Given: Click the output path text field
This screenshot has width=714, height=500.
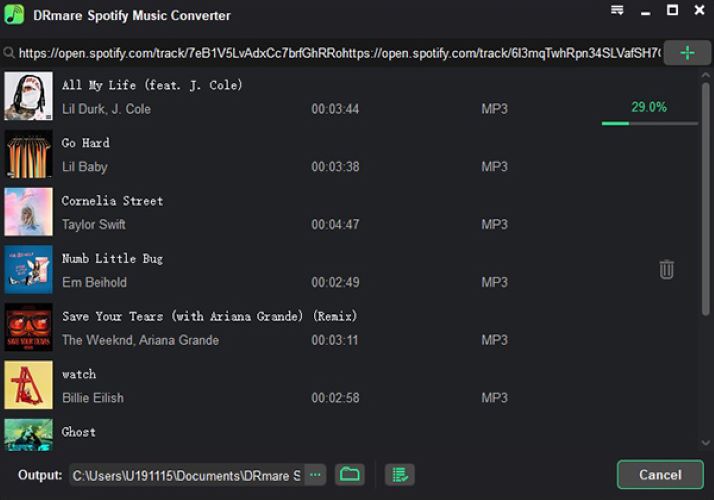Looking at the screenshot, I should [185, 475].
